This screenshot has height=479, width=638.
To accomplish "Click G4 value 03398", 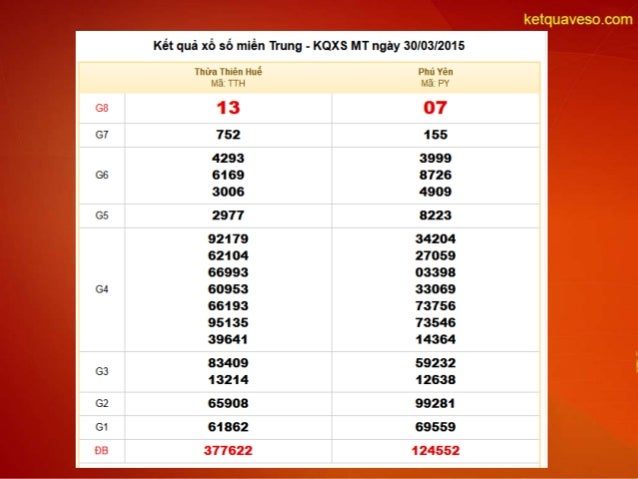I will (435, 272).
